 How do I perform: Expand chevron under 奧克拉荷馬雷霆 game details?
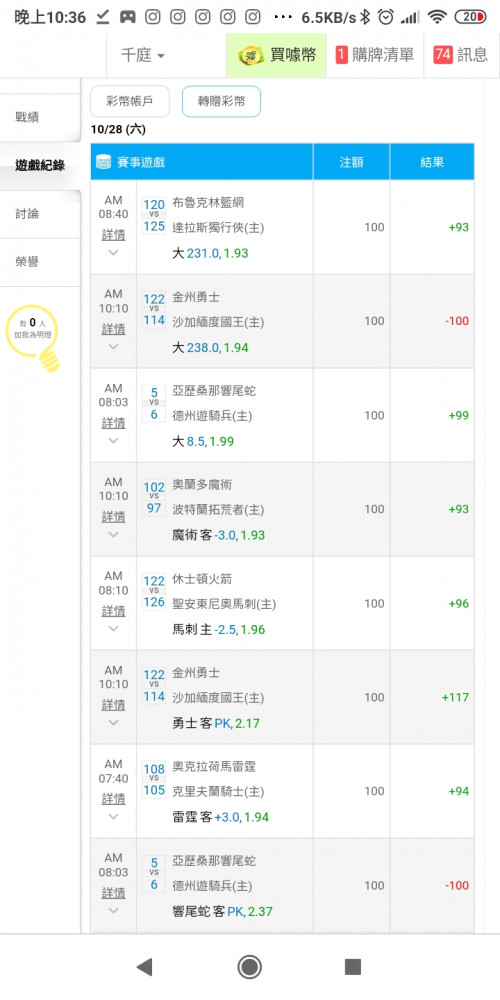coord(114,816)
